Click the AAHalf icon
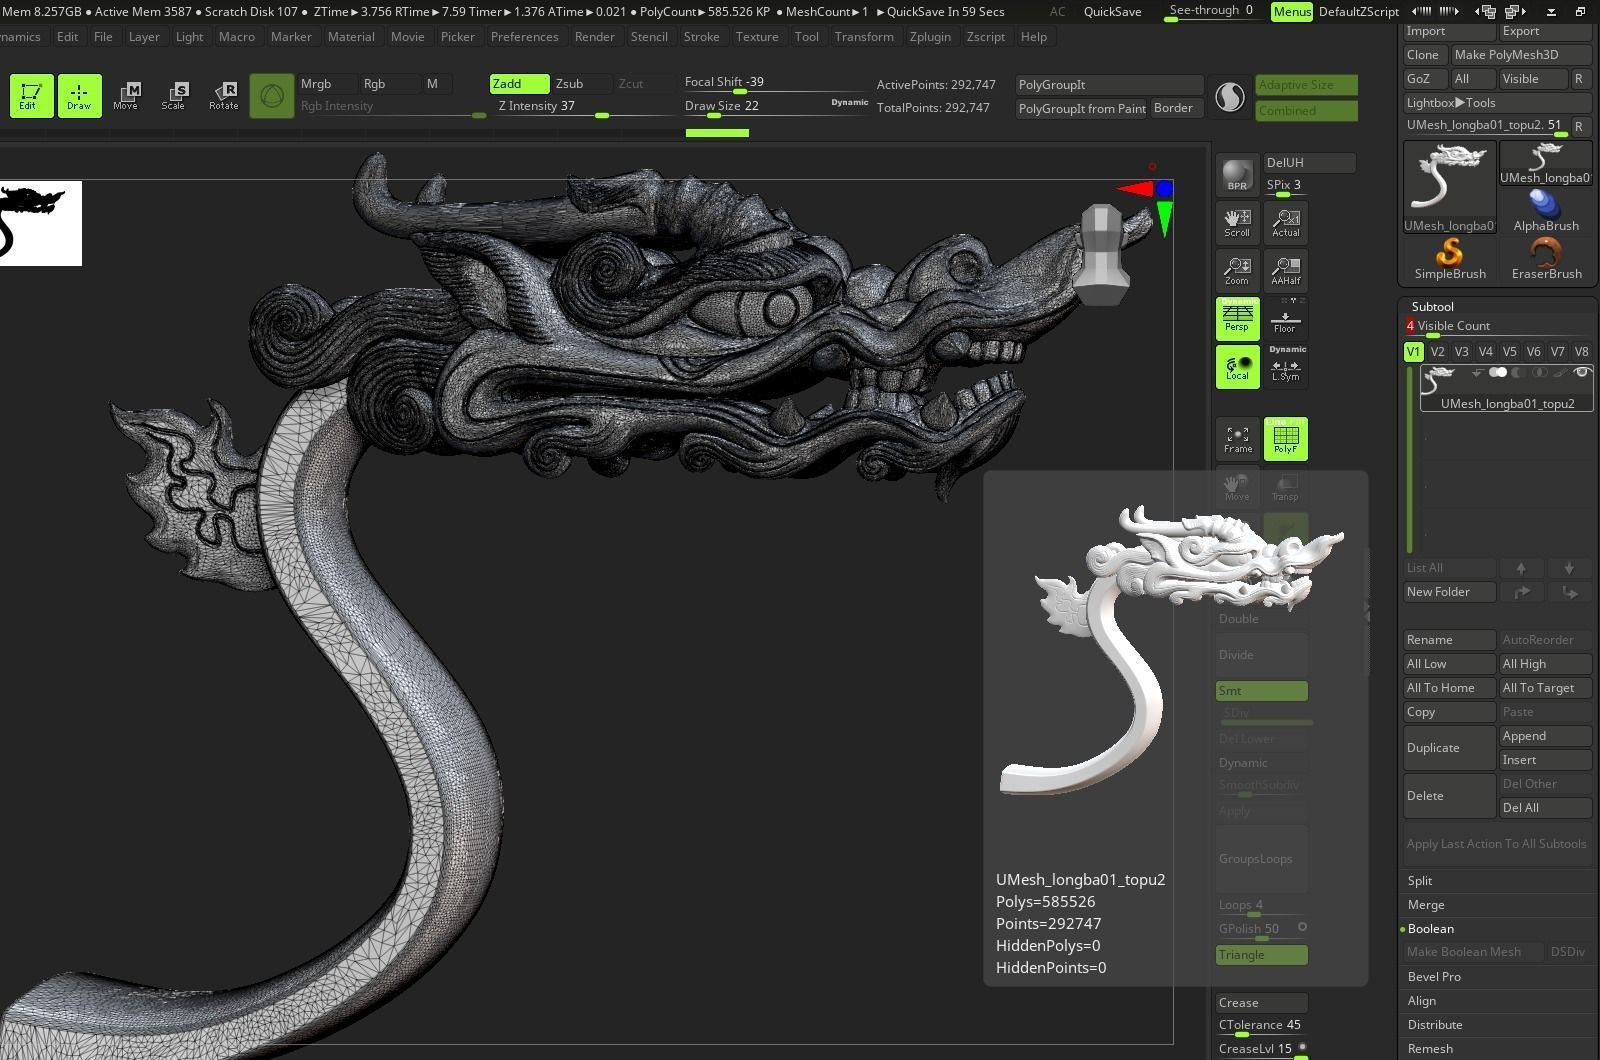This screenshot has width=1600, height=1060. 1286,270
